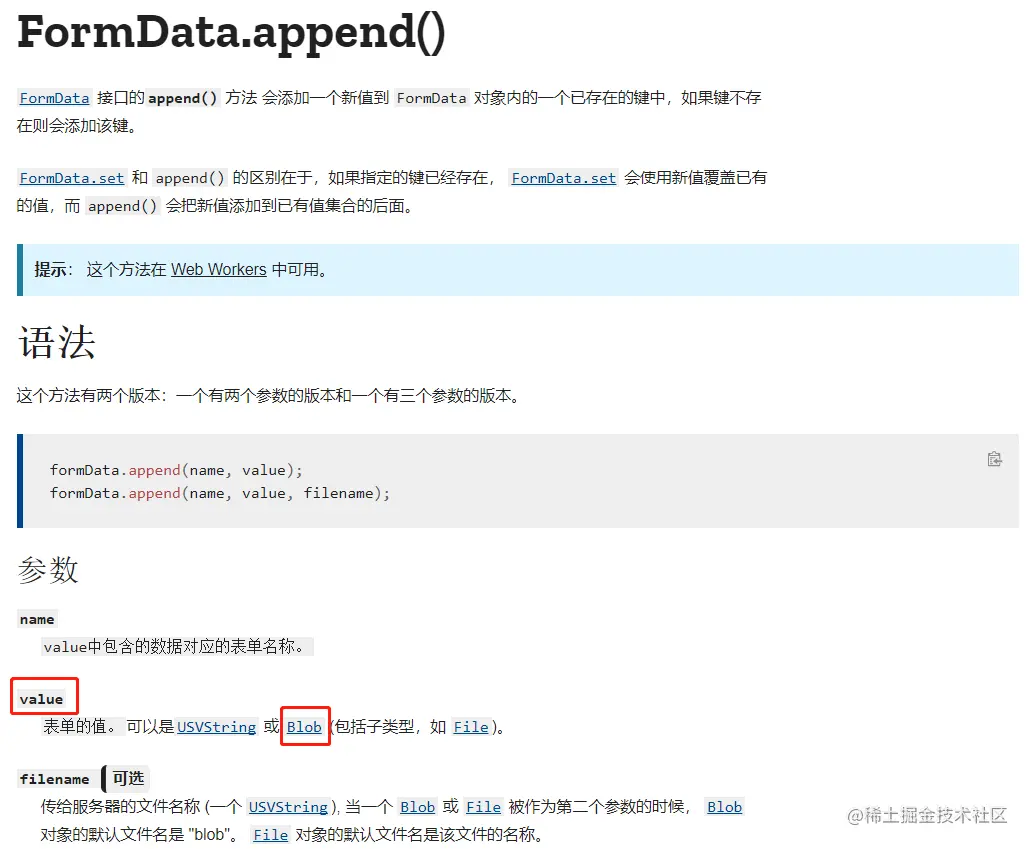Image resolution: width=1031 pixels, height=849 pixels.
Task: Select the name parameter label
Action: (36, 619)
